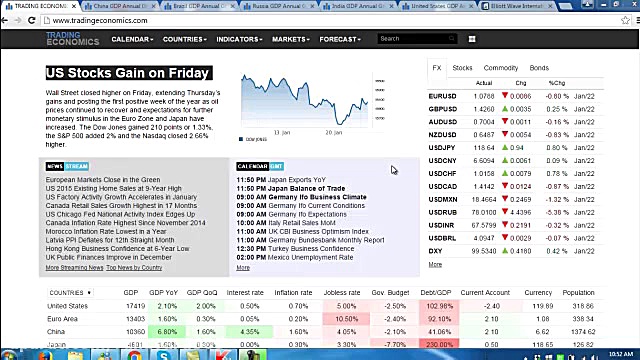Open COUNTRIES table filter dropdown arrow
Screen dimensions: 640x360
click(x=89, y=293)
